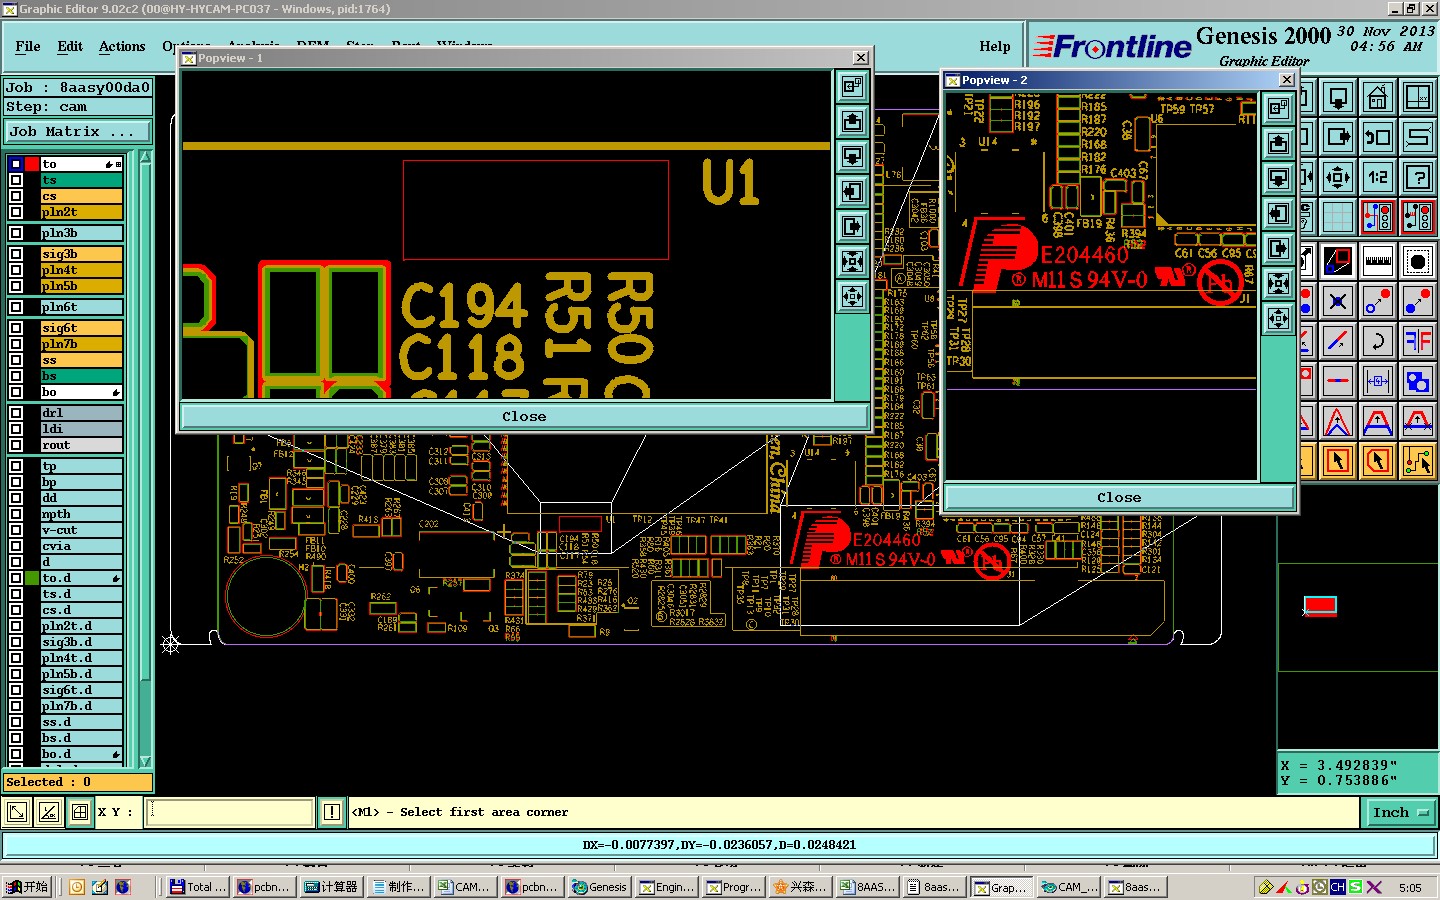This screenshot has height=900, width=1440.
Task: Click pan left icon in Popview 1
Action: click(852, 191)
